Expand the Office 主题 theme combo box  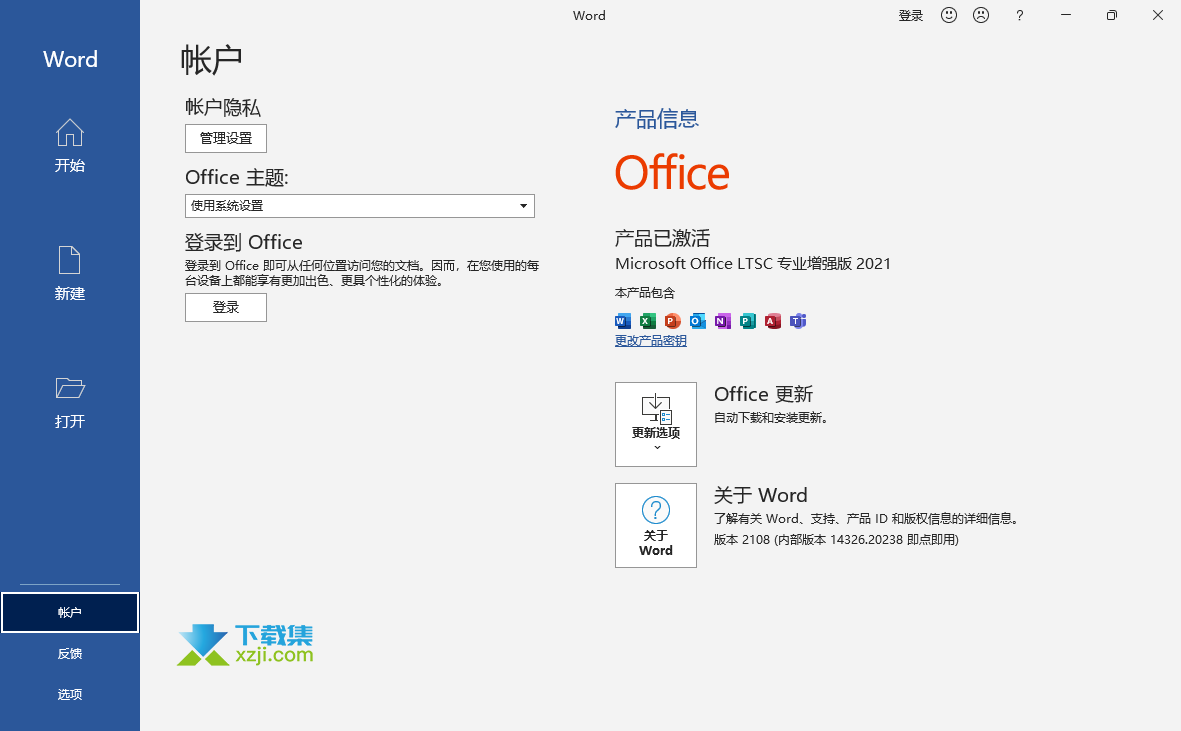360,206
